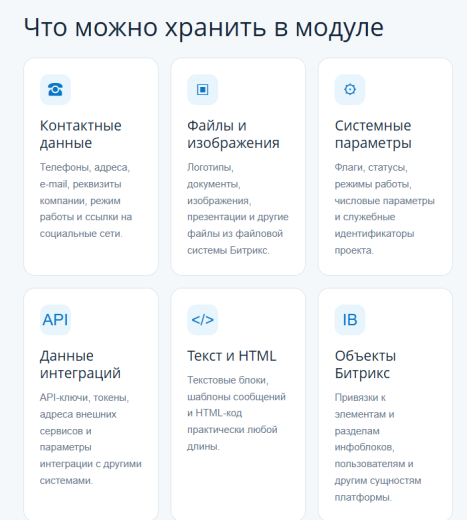Image resolution: width=467 pixels, height=520 pixels.
Task: Click the Контактные данные card title
Action: click(81, 134)
